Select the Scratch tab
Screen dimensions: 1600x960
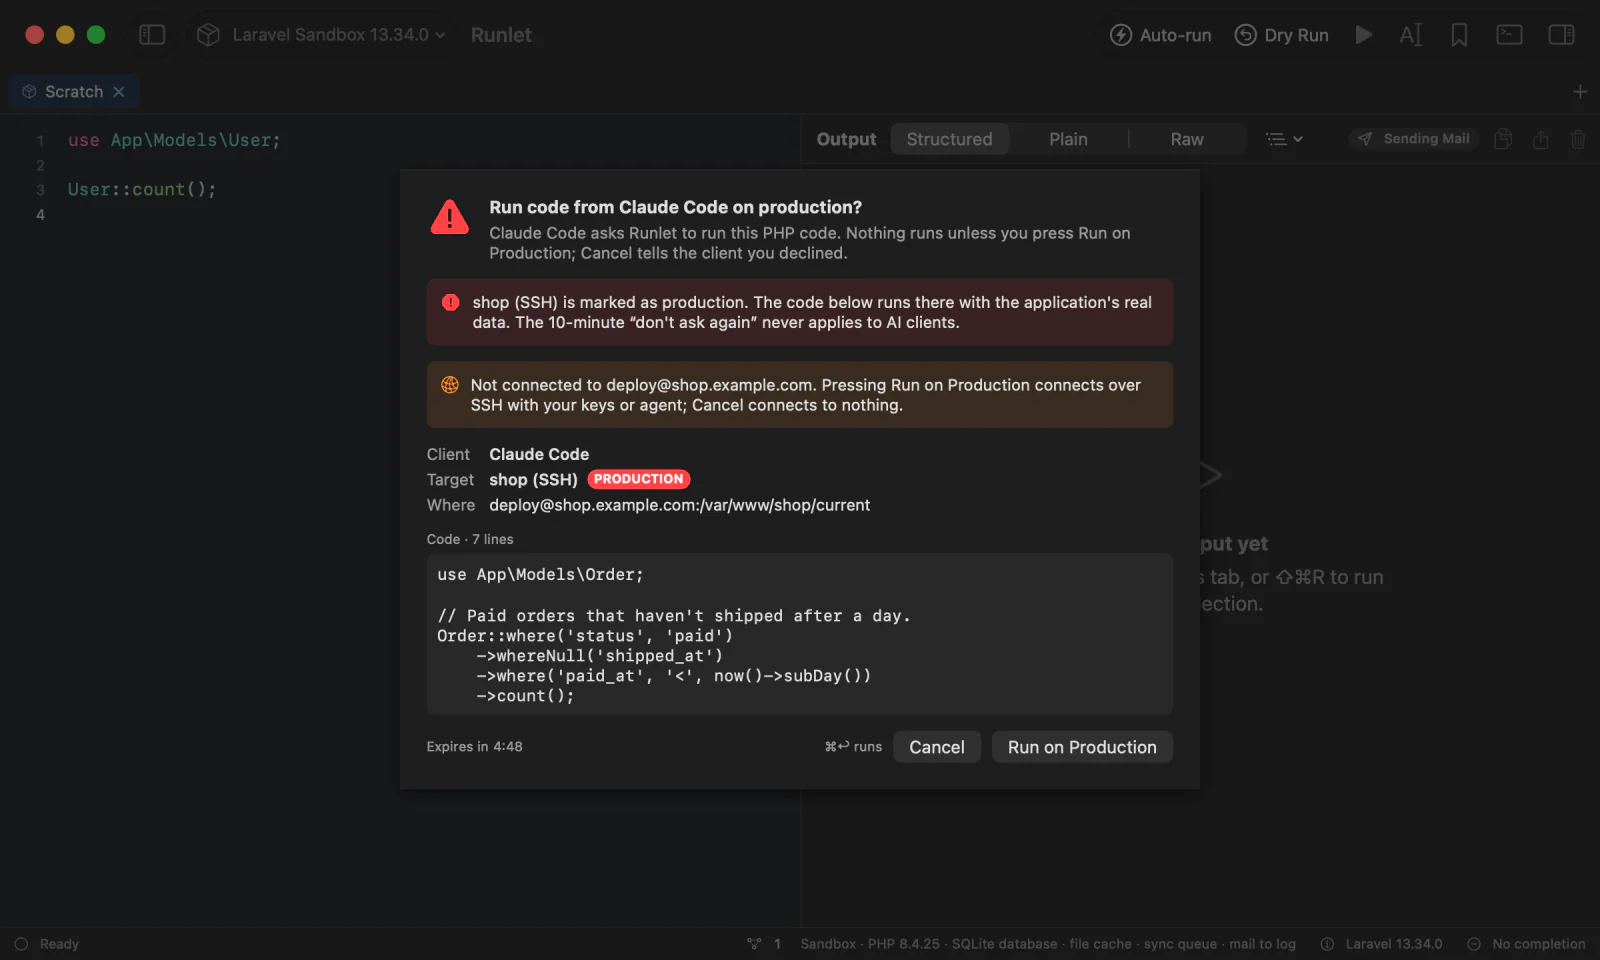pyautogui.click(x=73, y=91)
